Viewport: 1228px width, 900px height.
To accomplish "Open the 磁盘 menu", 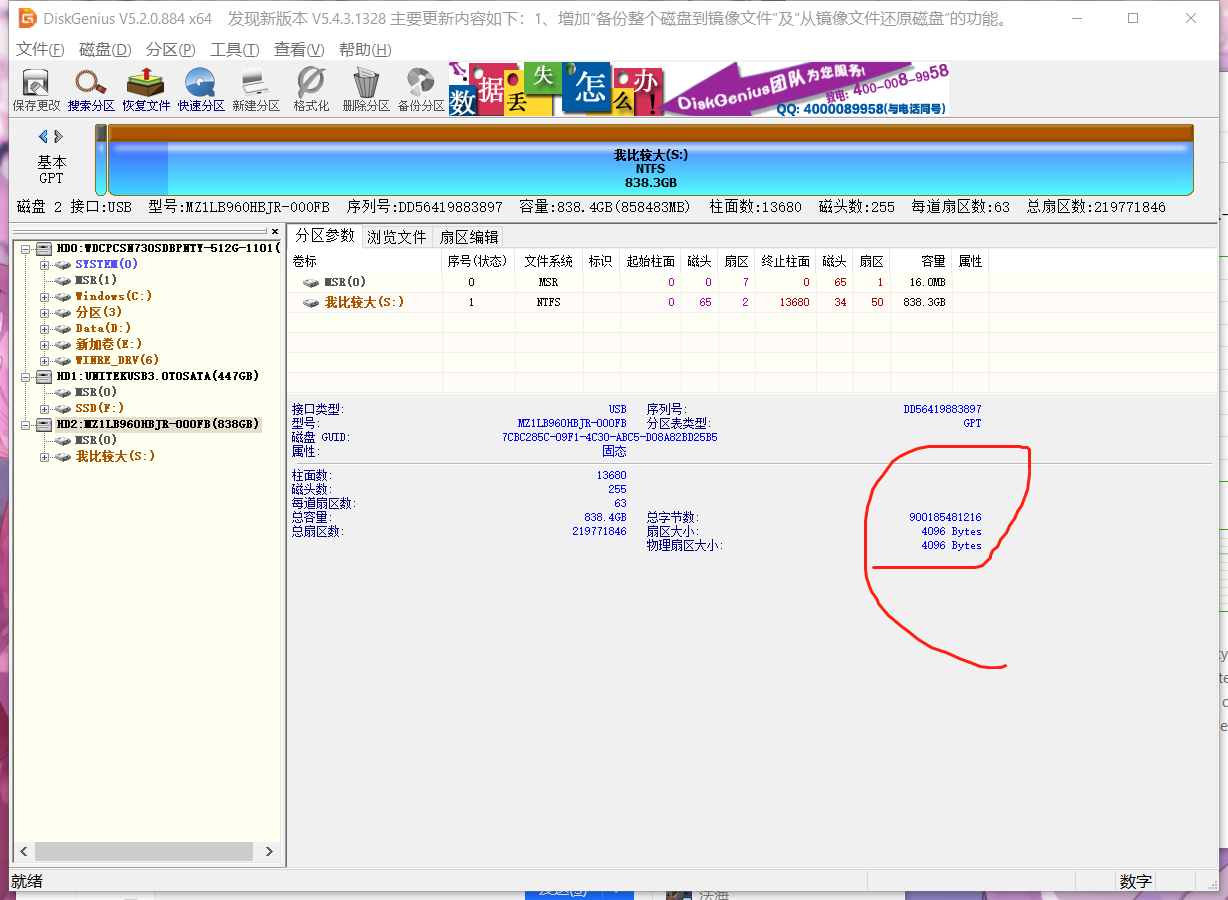I will (x=104, y=49).
